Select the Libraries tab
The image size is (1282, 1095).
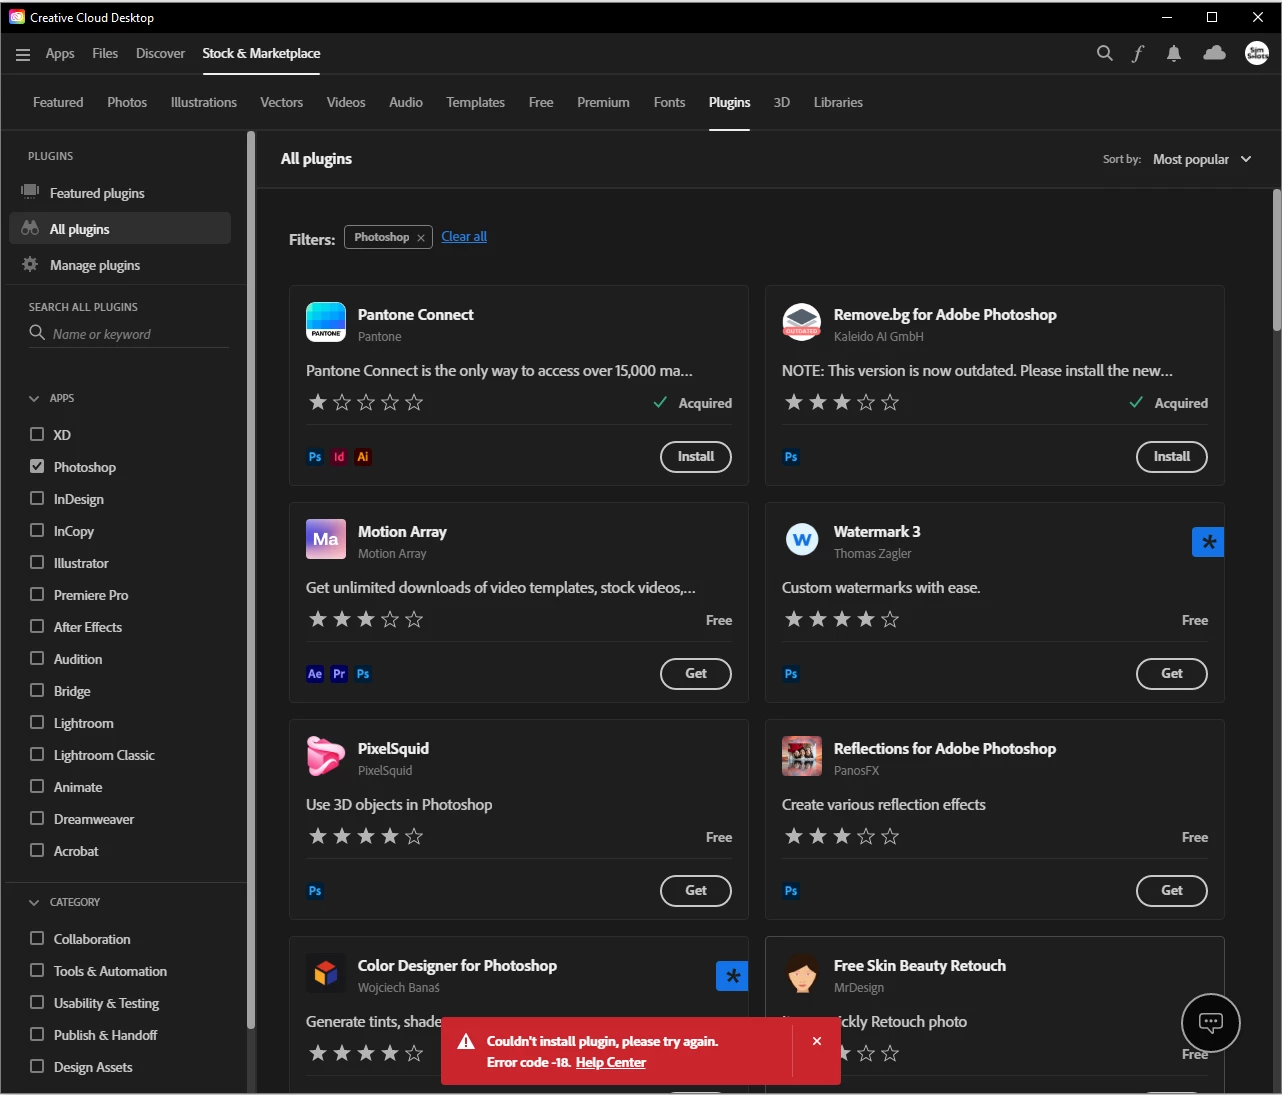pyautogui.click(x=838, y=102)
